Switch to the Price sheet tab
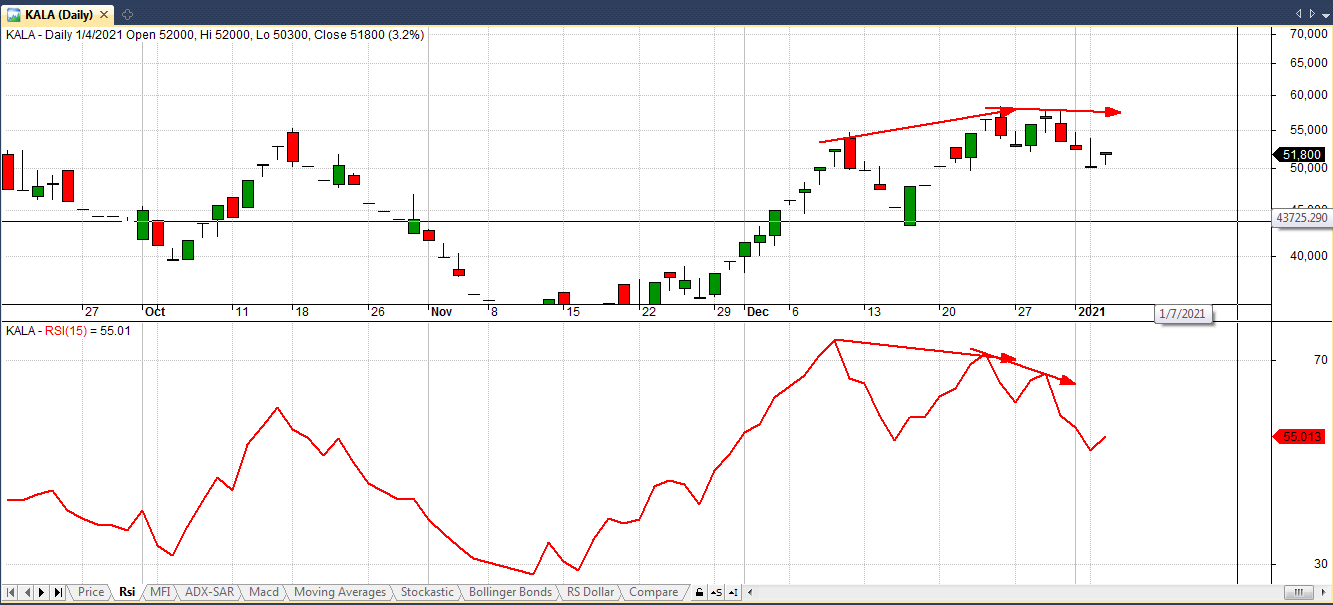This screenshot has height=605, width=1333. [x=91, y=592]
